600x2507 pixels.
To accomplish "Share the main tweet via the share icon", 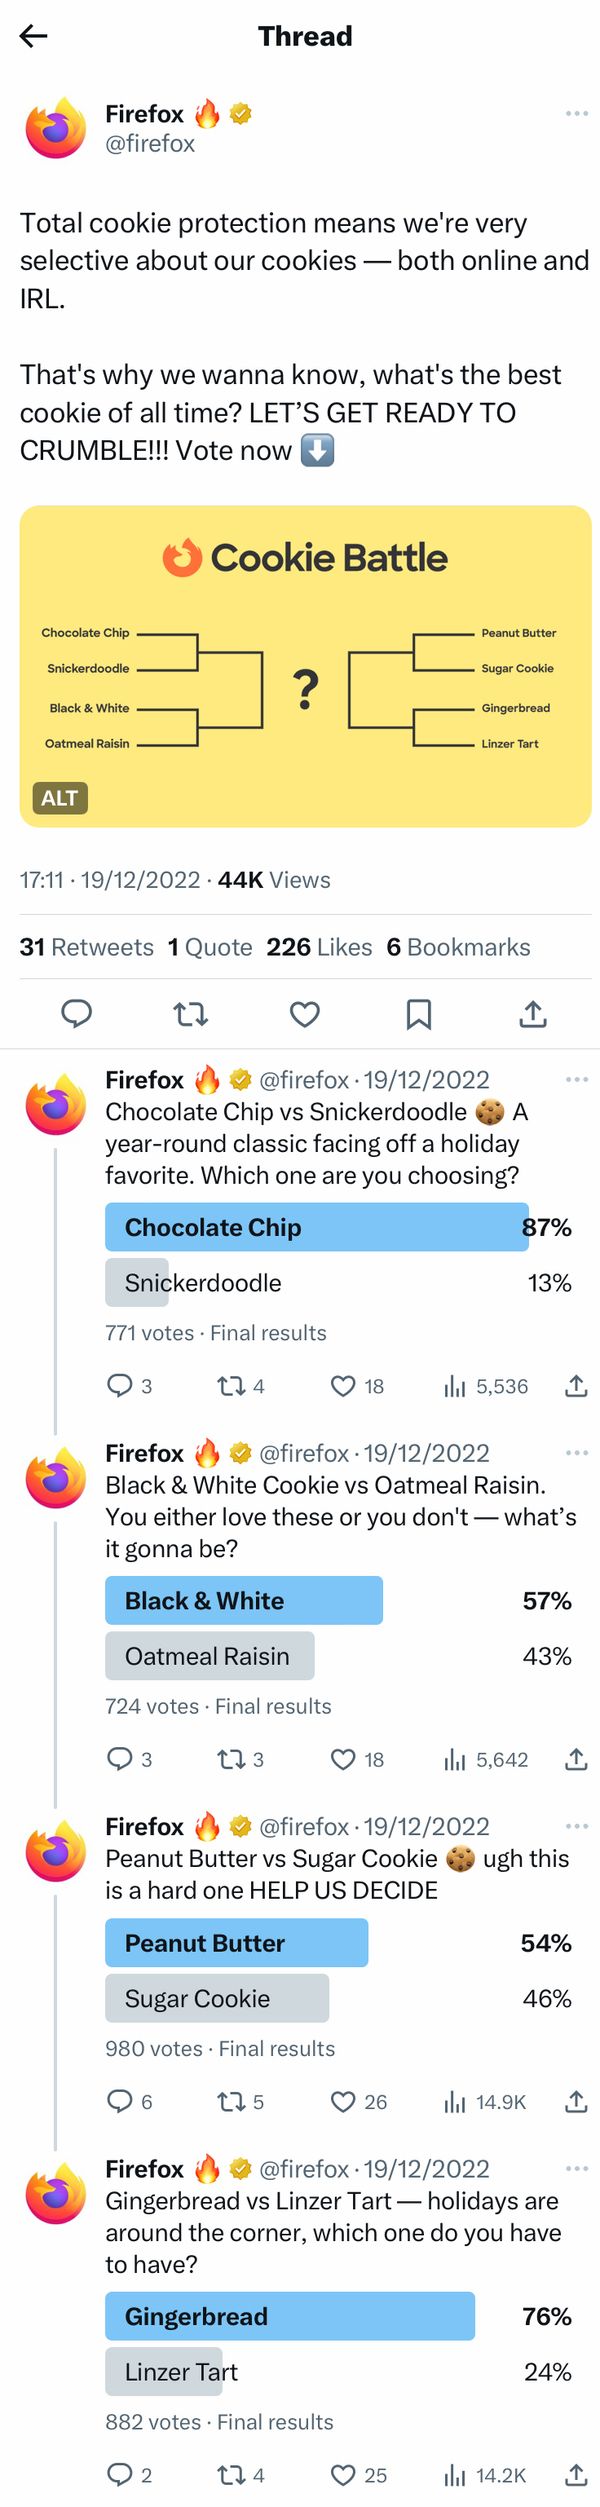I will tap(533, 1013).
